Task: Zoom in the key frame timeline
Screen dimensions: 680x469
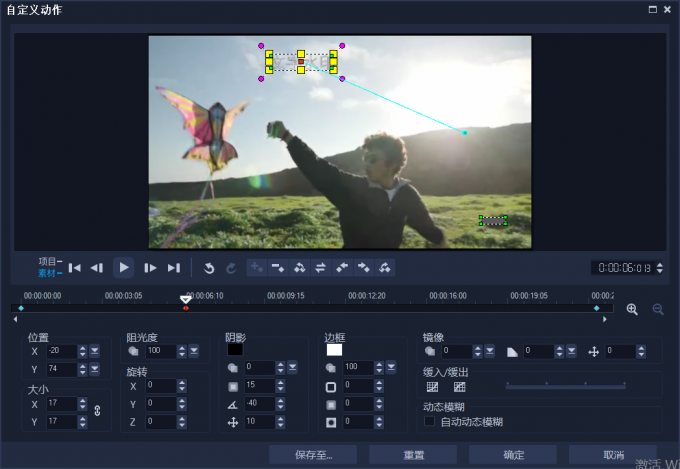Action: (632, 309)
